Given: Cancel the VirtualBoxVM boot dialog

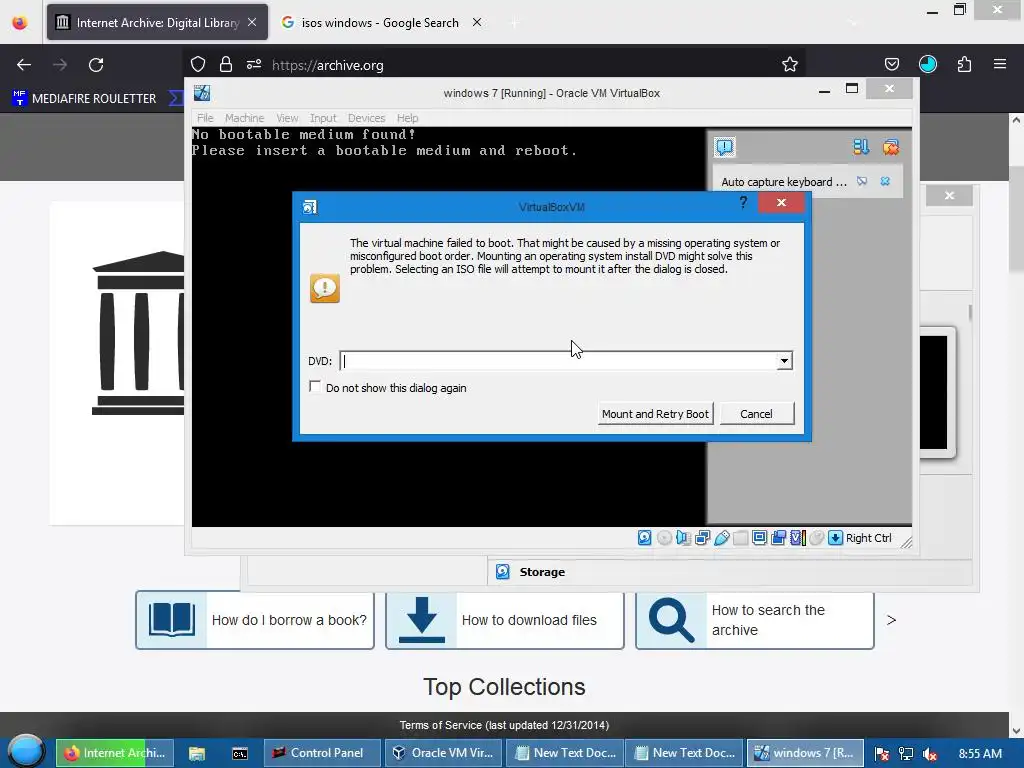Looking at the screenshot, I should 756,413.
